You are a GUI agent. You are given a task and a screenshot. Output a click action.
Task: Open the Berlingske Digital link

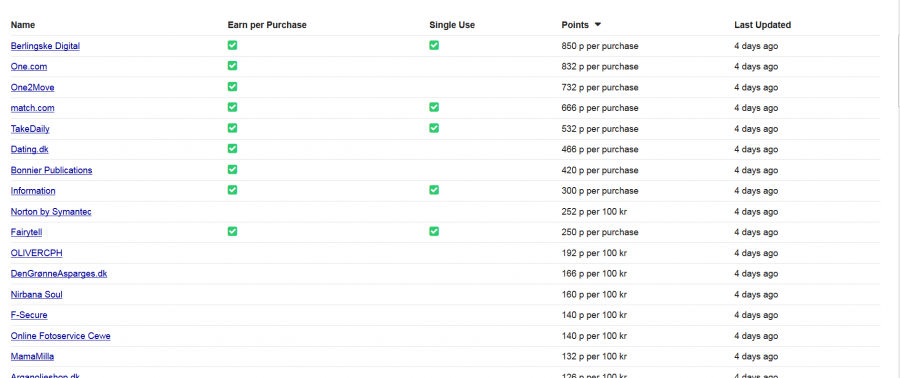[45, 46]
